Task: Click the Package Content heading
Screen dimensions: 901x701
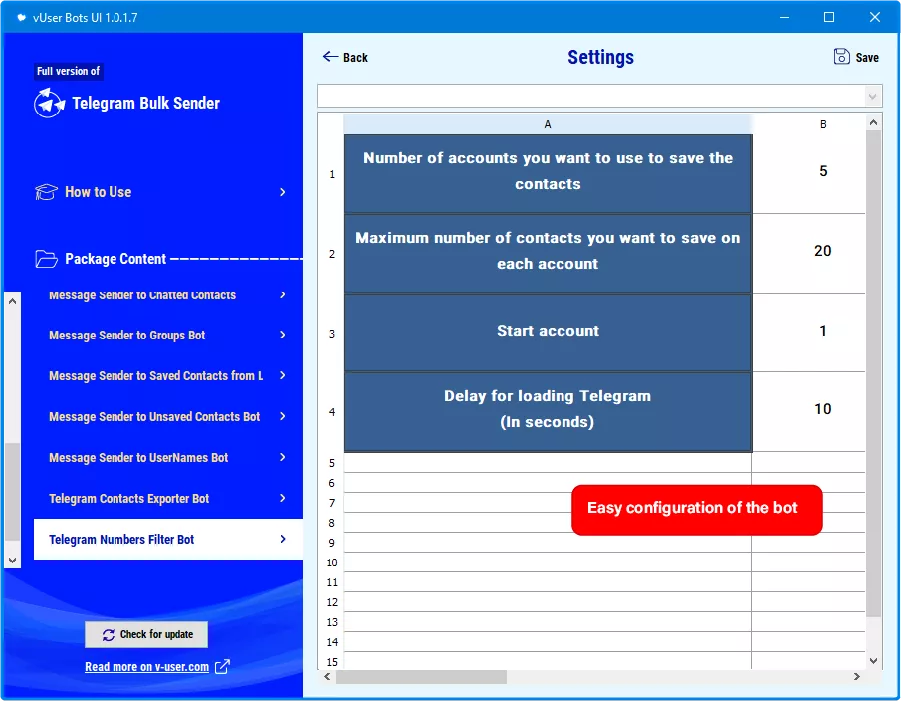Action: (115, 259)
